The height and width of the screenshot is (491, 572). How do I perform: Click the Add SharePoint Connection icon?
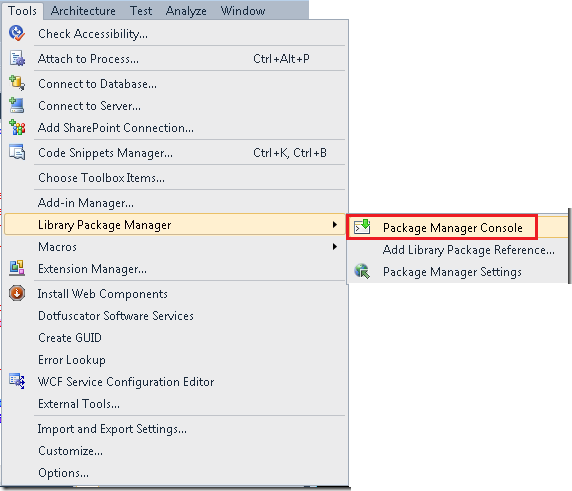[x=17, y=127]
